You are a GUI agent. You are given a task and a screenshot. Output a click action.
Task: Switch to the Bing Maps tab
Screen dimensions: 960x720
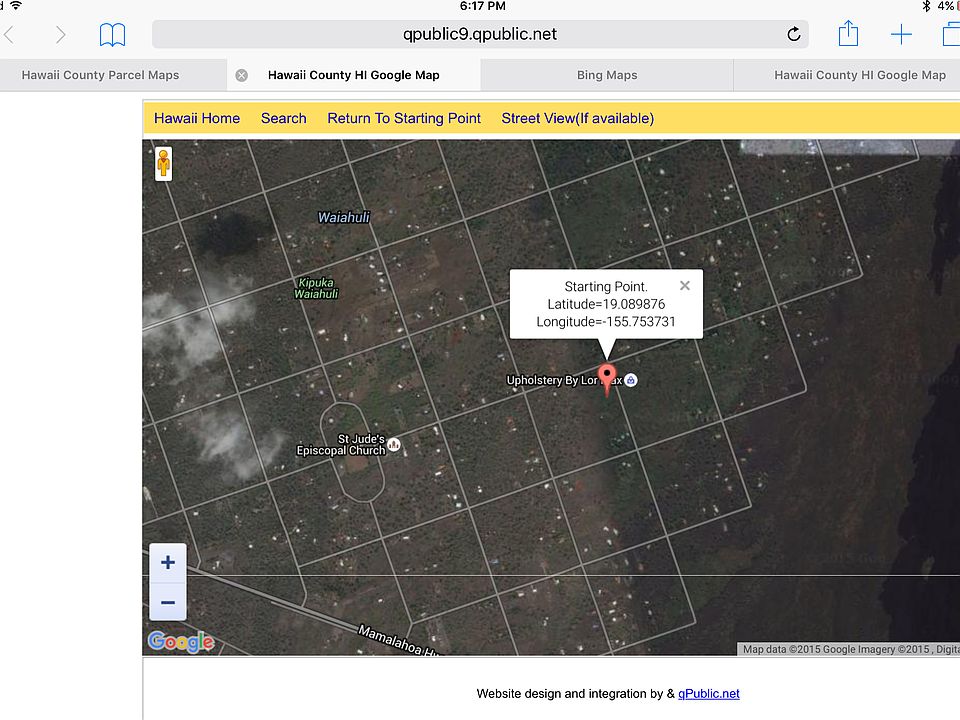pos(607,75)
